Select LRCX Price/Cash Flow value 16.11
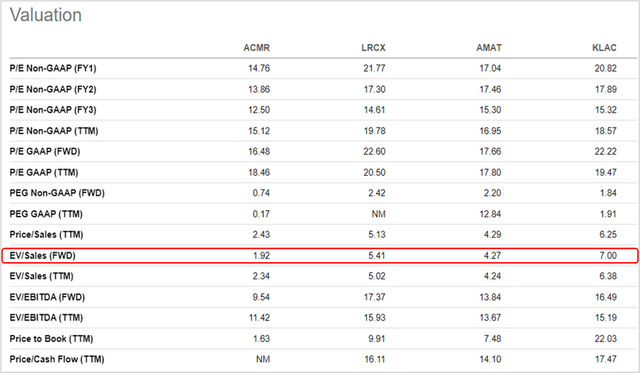This screenshot has height=373, width=640. [x=374, y=359]
